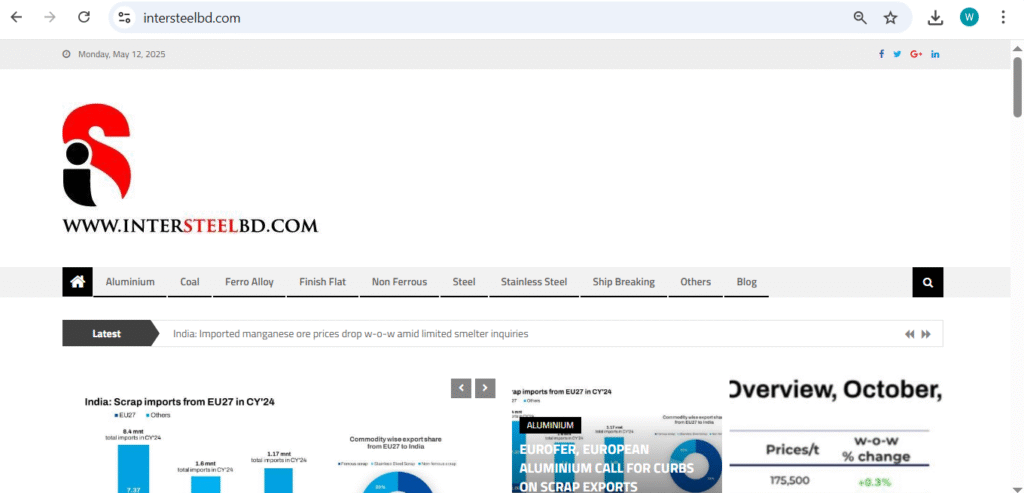Click the page vertical scrollbar thumb
1024x493 pixels.
click(x=1017, y=87)
